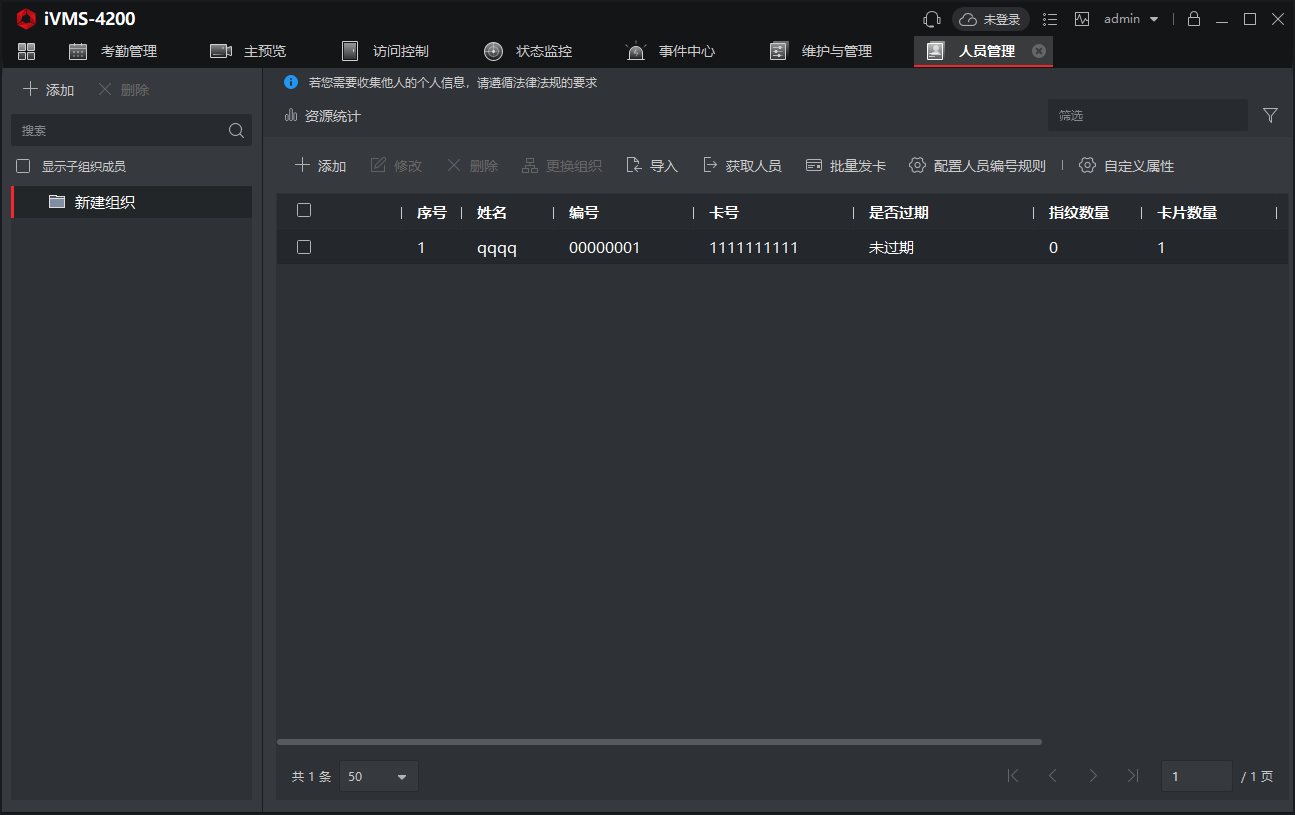The width and height of the screenshot is (1295, 815).
Task: Click 删除 in person toolbar
Action: pos(472,166)
